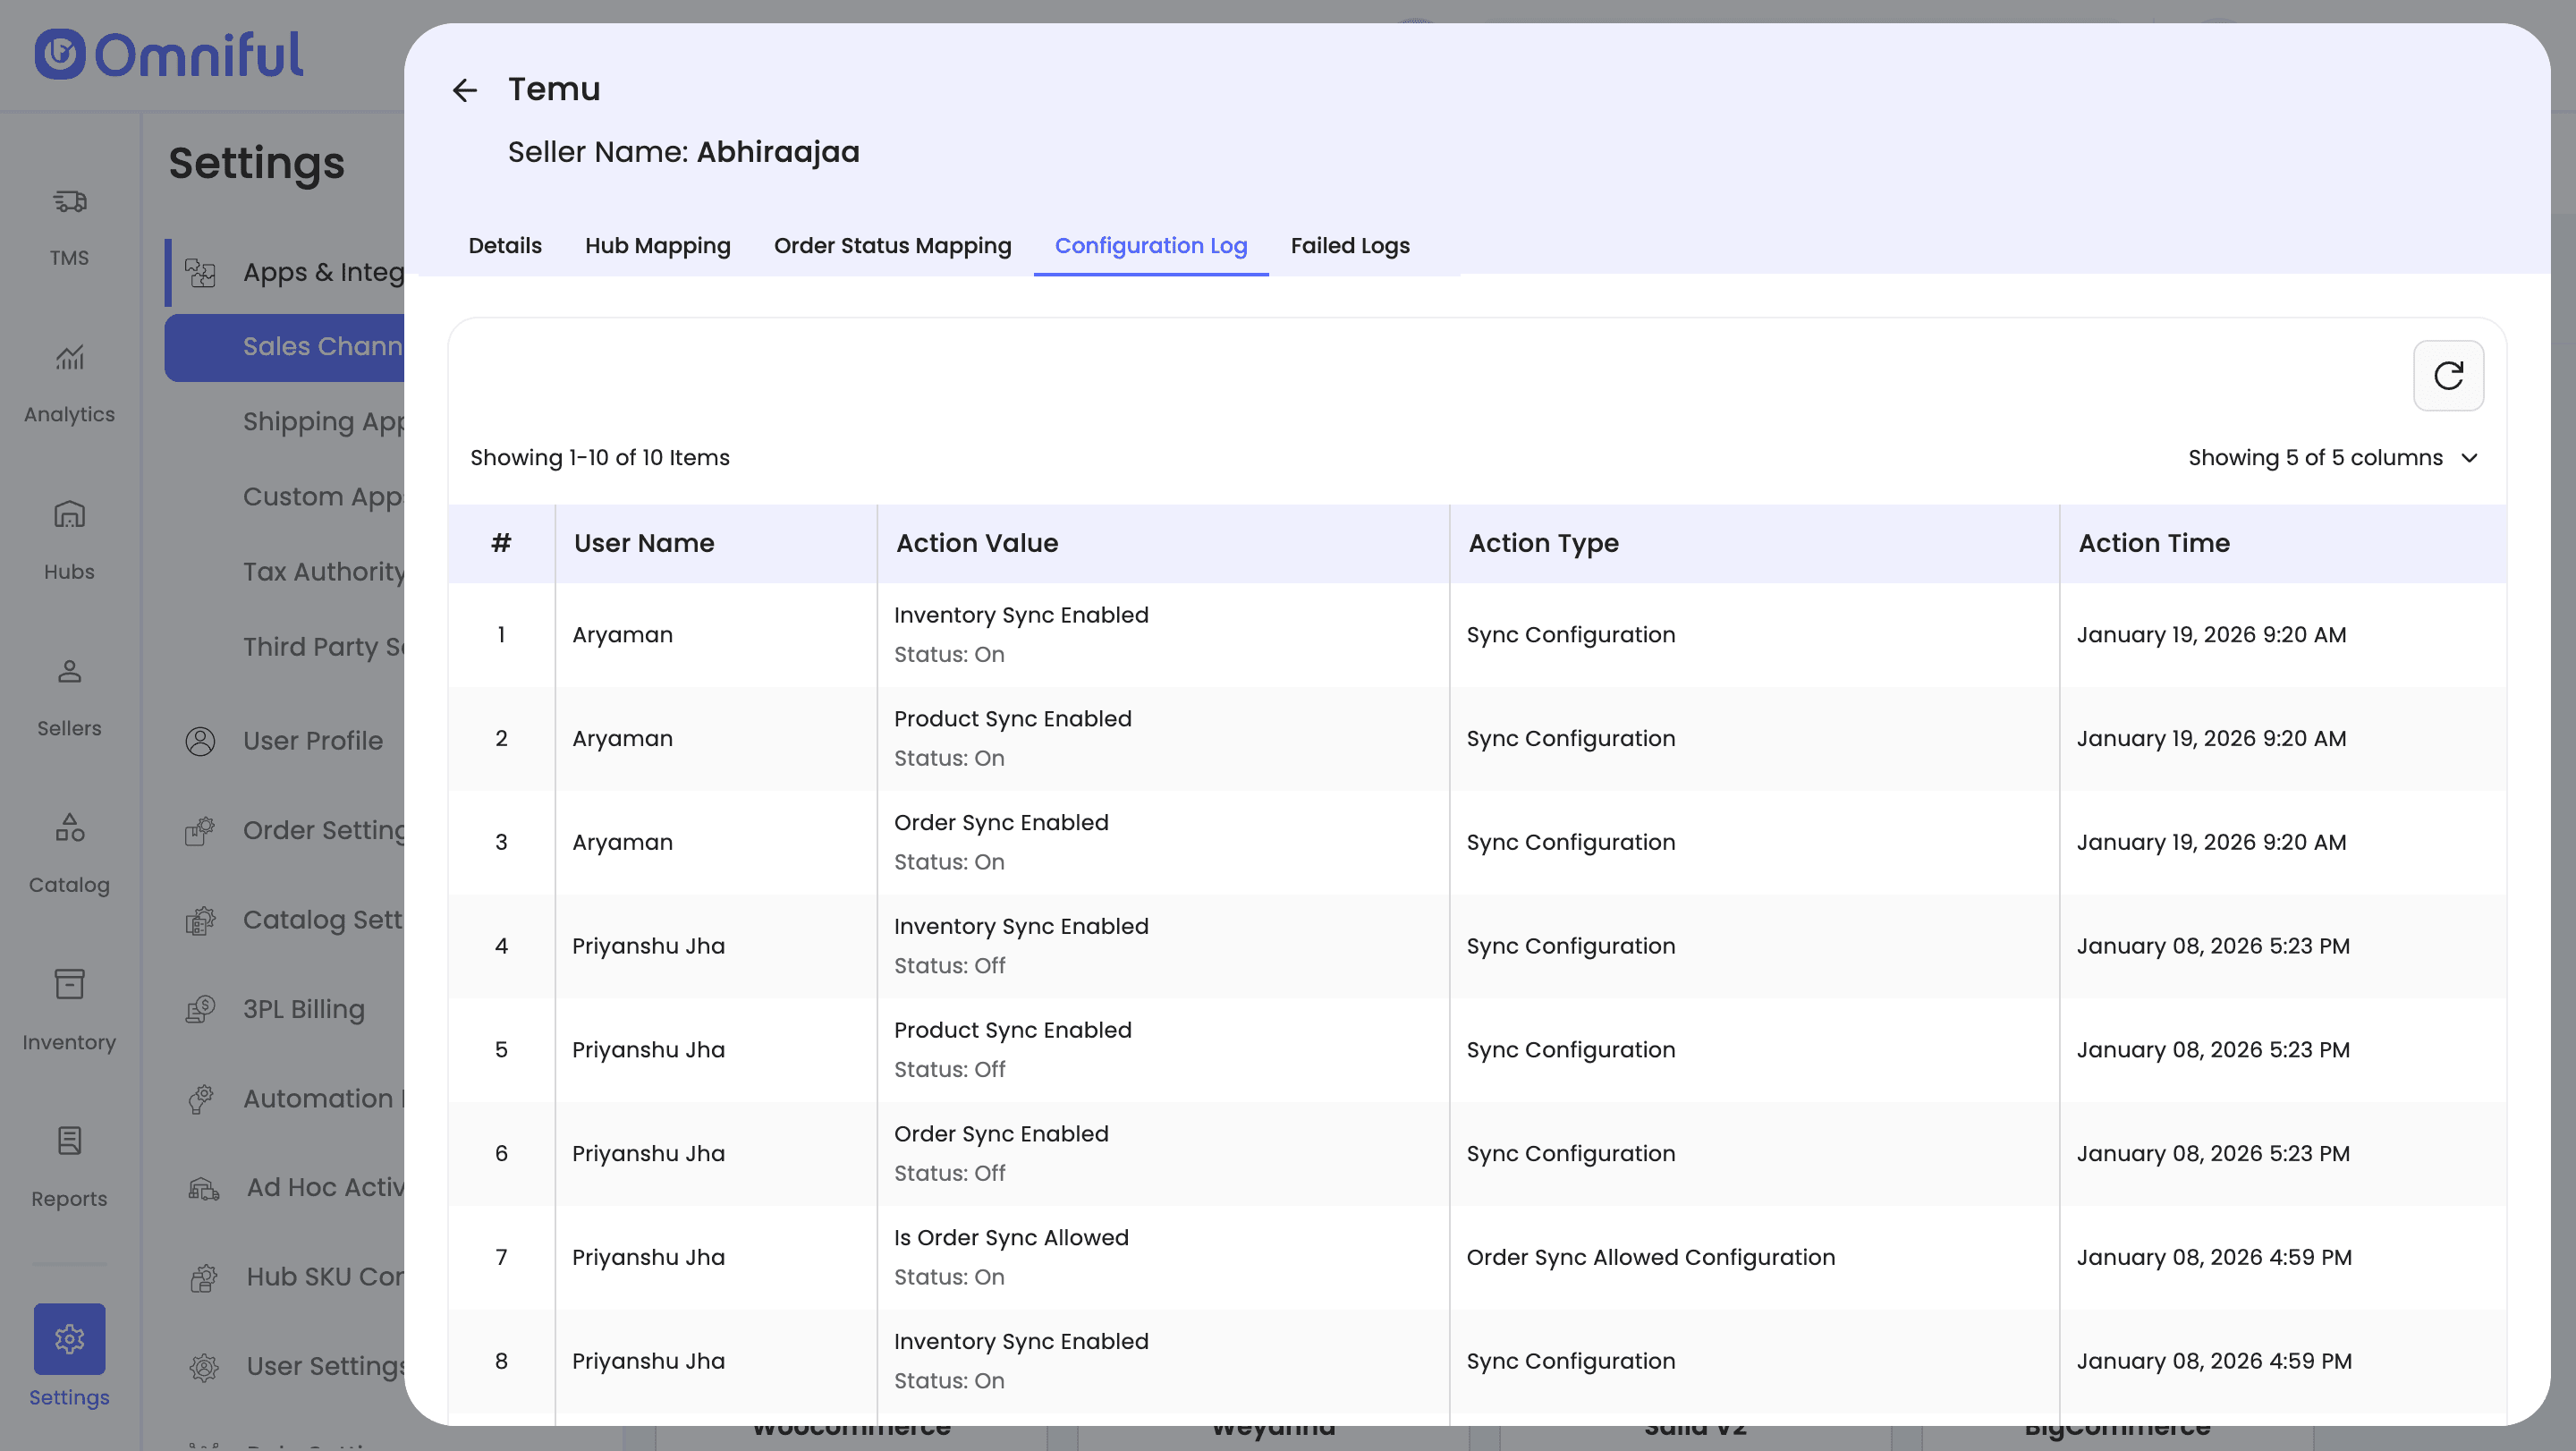Expand the Showing 5 of 5 columns dropdown

pos(2332,458)
